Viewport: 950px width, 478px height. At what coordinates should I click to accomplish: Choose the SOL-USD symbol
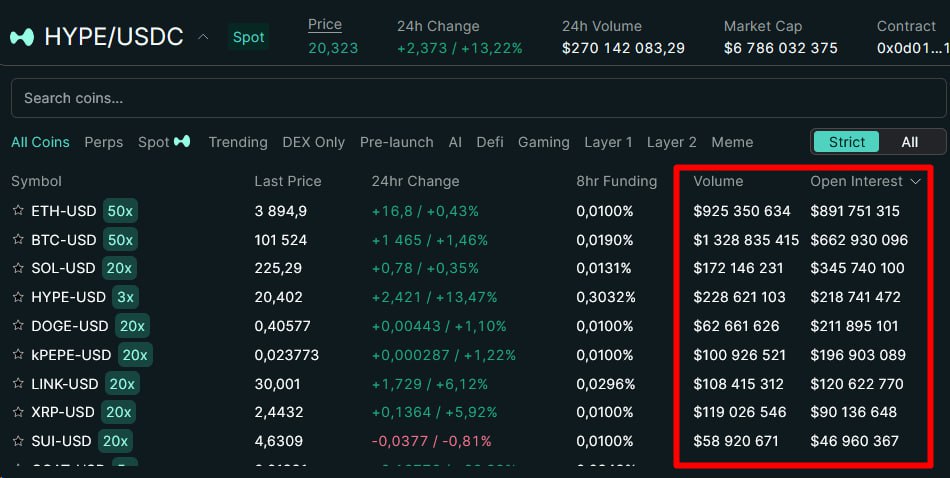[63, 268]
